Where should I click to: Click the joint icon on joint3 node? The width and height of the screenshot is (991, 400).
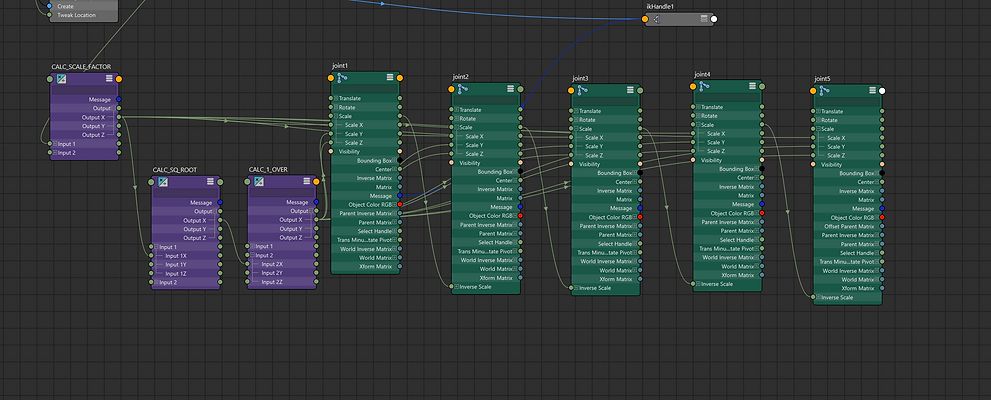(x=583, y=90)
